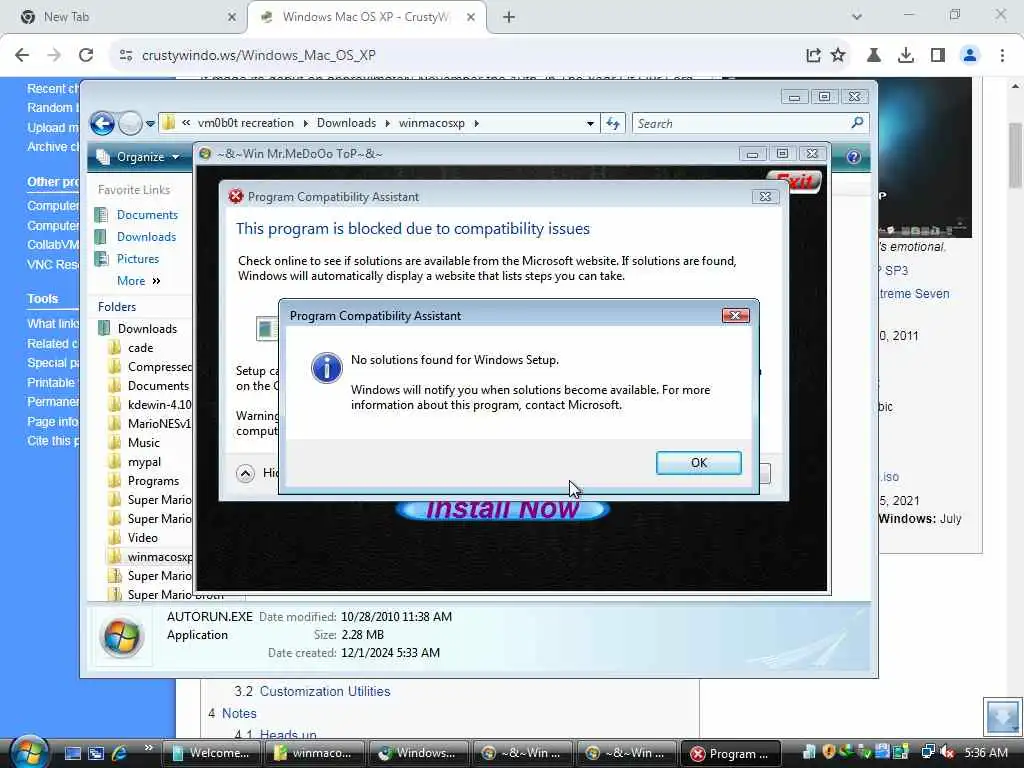Click OK in the No solutions dialog
Viewport: 1024px width, 768px height.
[x=698, y=462]
